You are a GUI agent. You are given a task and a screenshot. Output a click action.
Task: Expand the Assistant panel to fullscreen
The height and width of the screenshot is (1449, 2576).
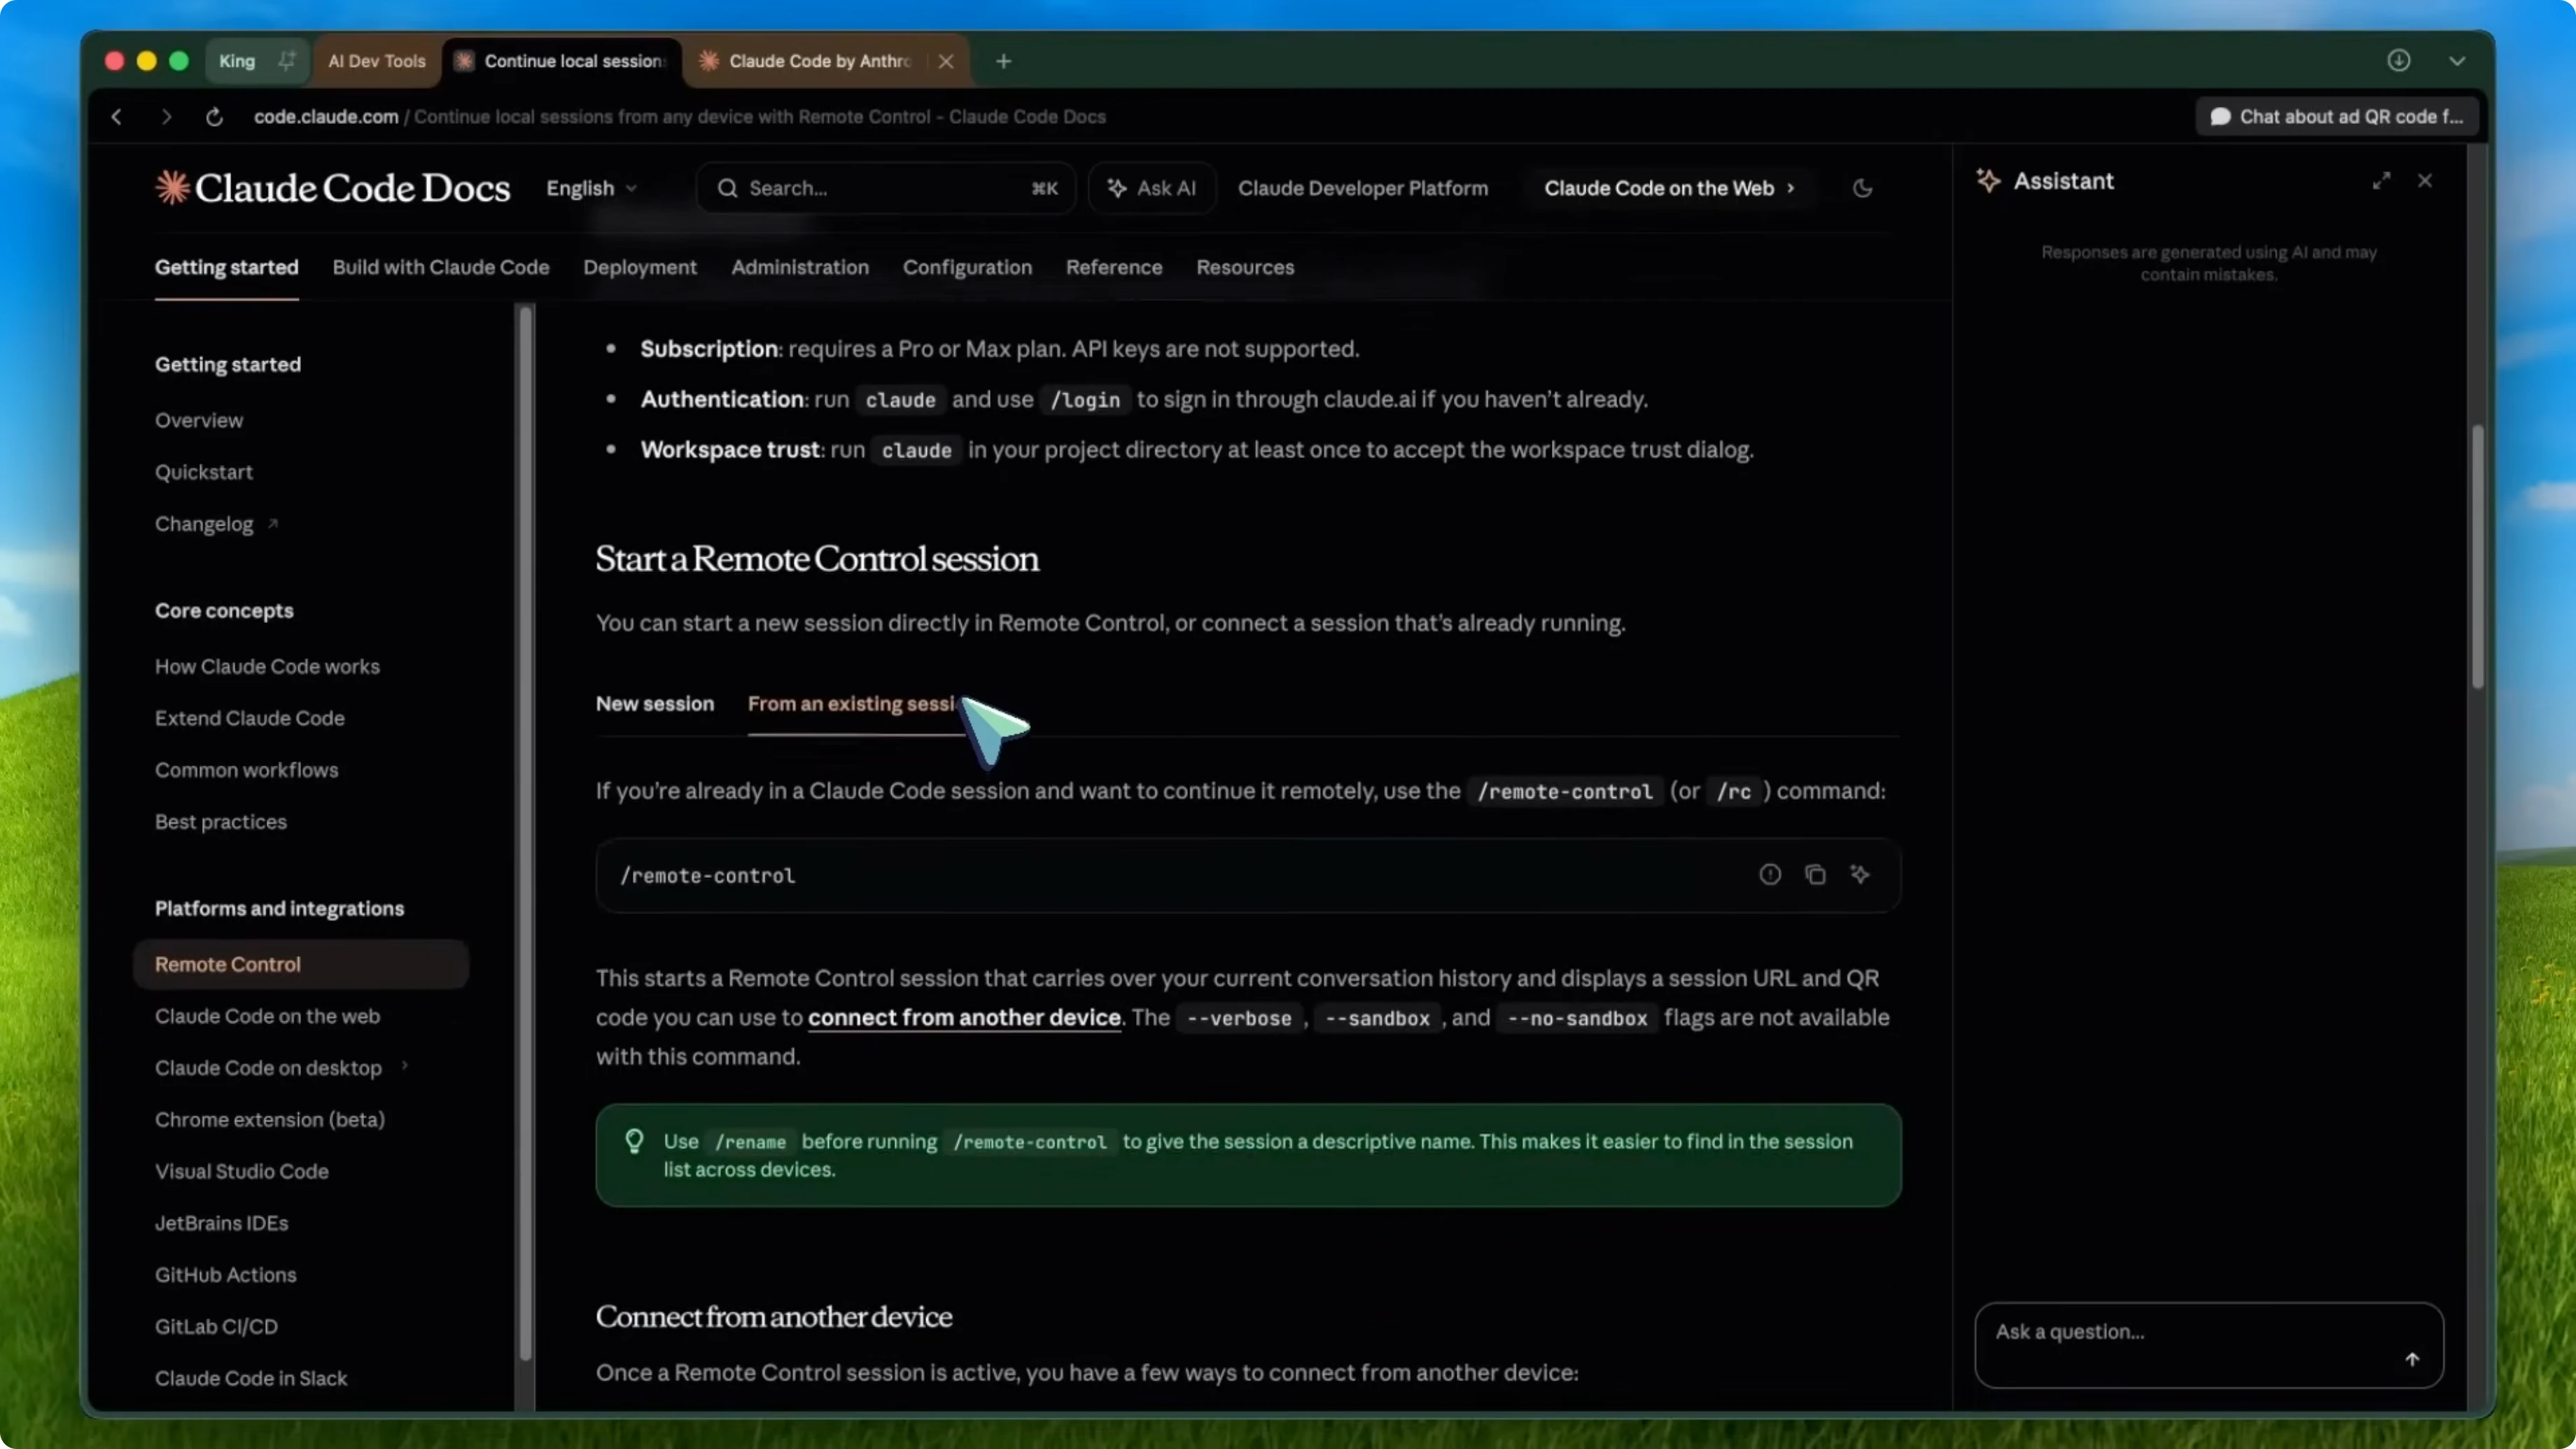pos(2382,181)
